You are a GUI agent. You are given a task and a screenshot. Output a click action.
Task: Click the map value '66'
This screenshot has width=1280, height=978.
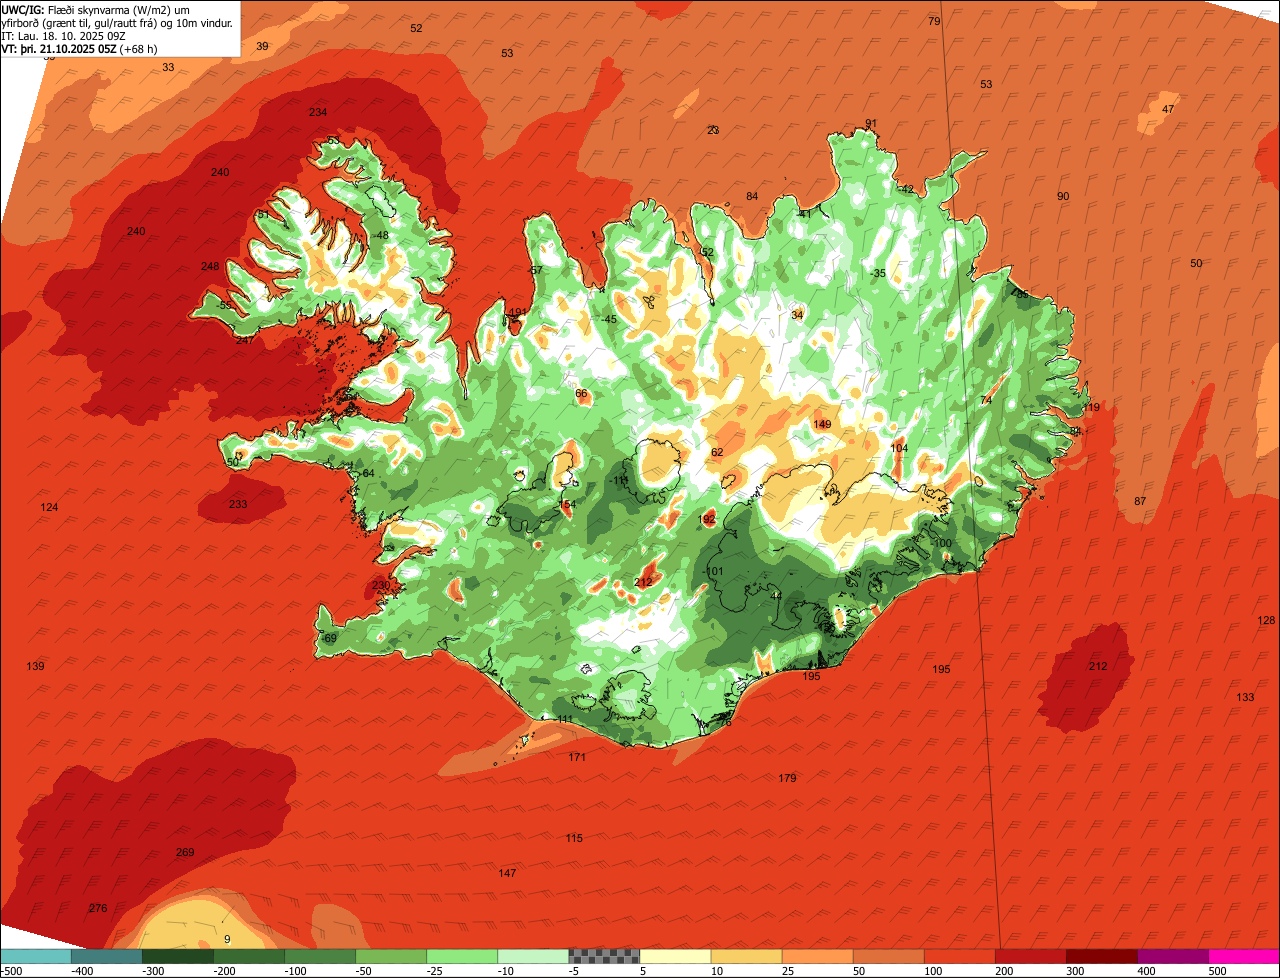[581, 393]
